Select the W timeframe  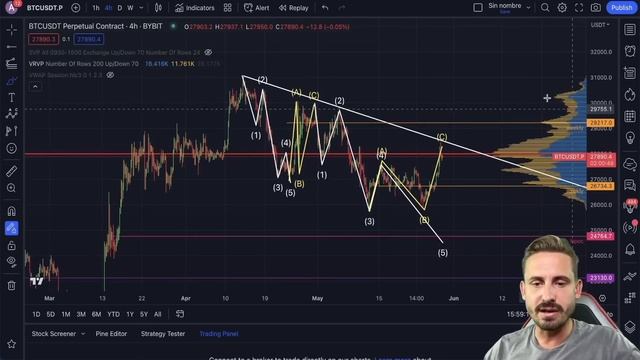(x=130, y=8)
